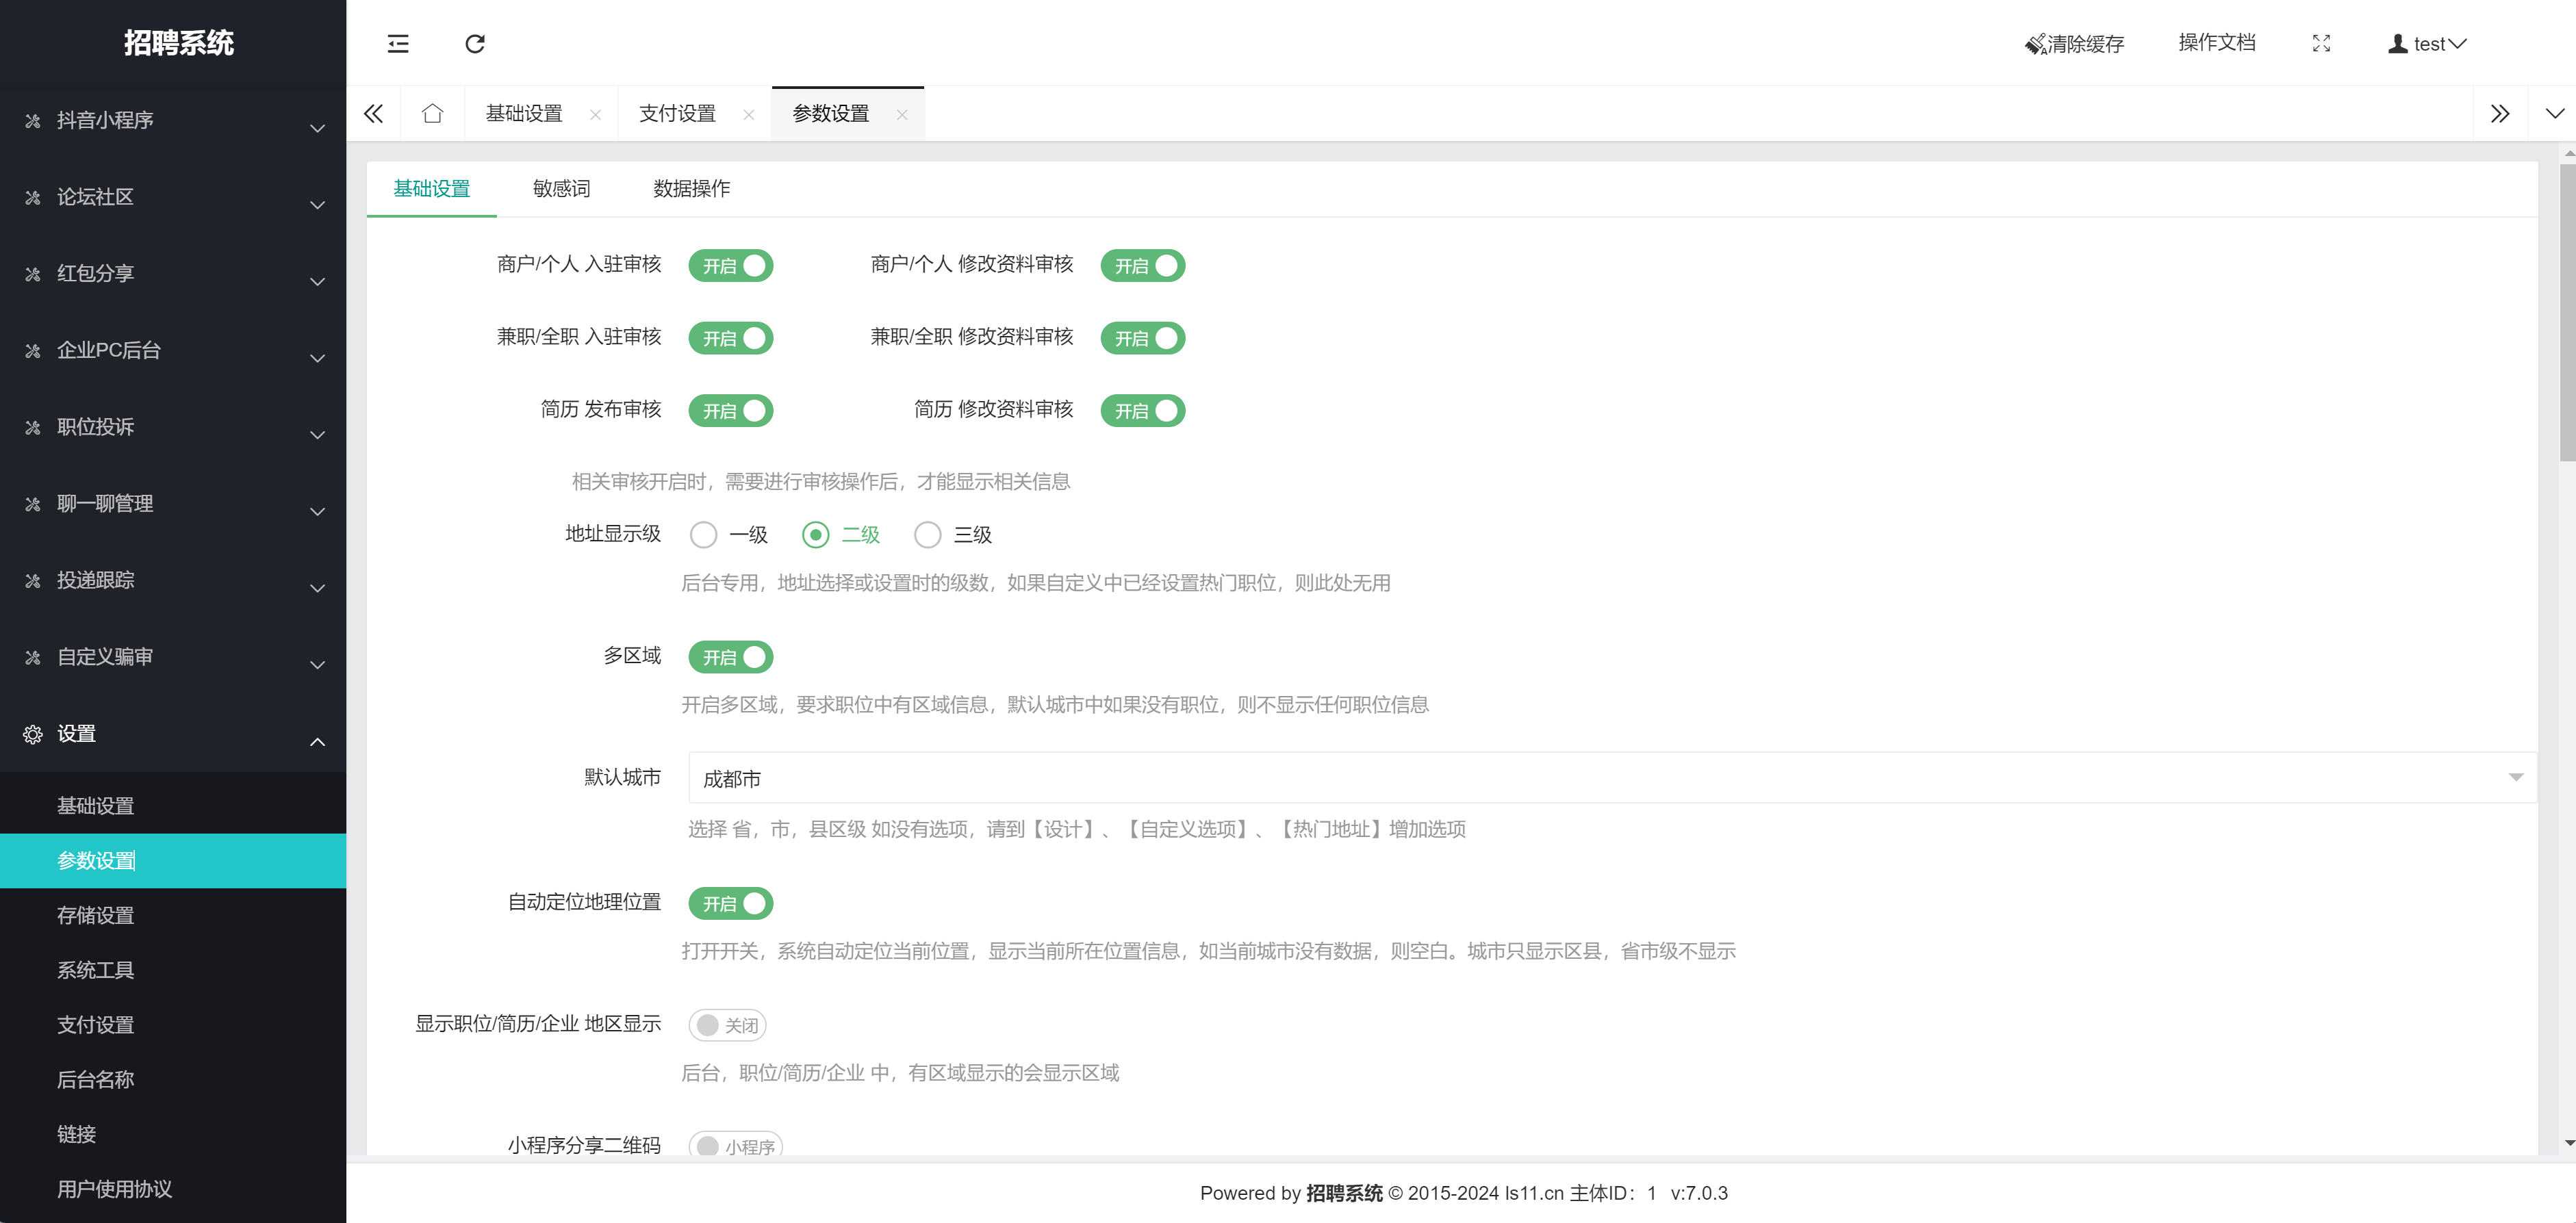2576x1223 pixels.
Task: Switch to the 敏感词 tab
Action: [561, 189]
